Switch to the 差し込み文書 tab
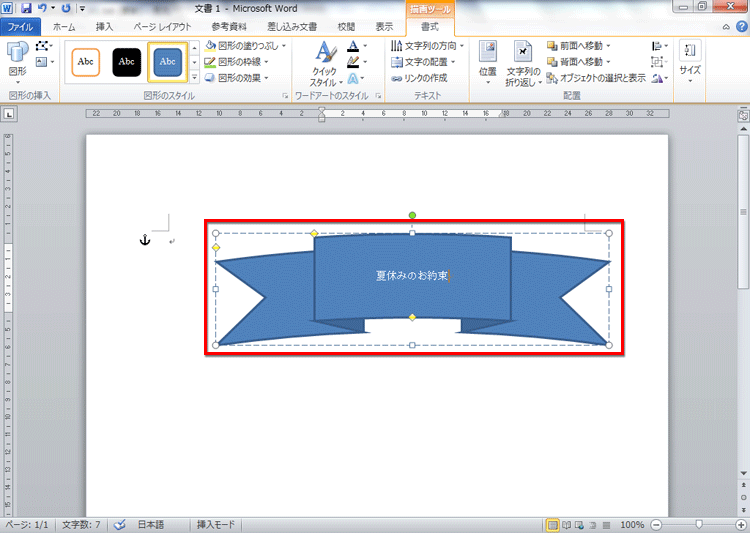Screen dimensions: 750x533 292,27
